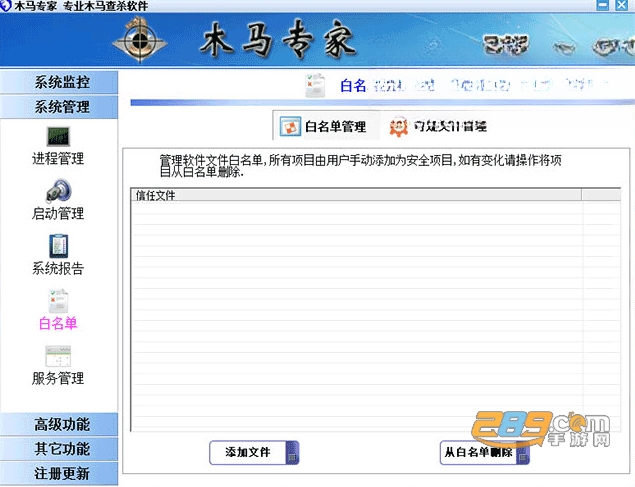Click the 从白名单删除 button

coord(485,453)
